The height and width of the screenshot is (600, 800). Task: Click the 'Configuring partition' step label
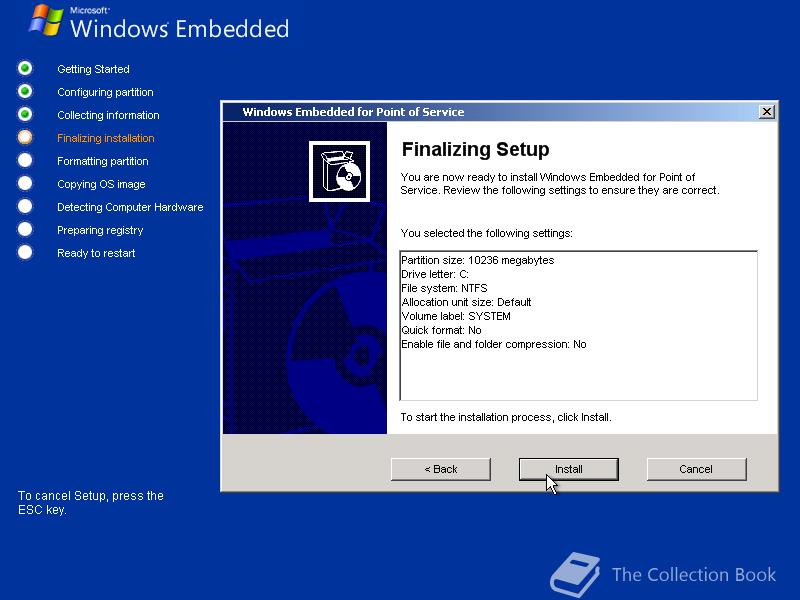point(105,92)
